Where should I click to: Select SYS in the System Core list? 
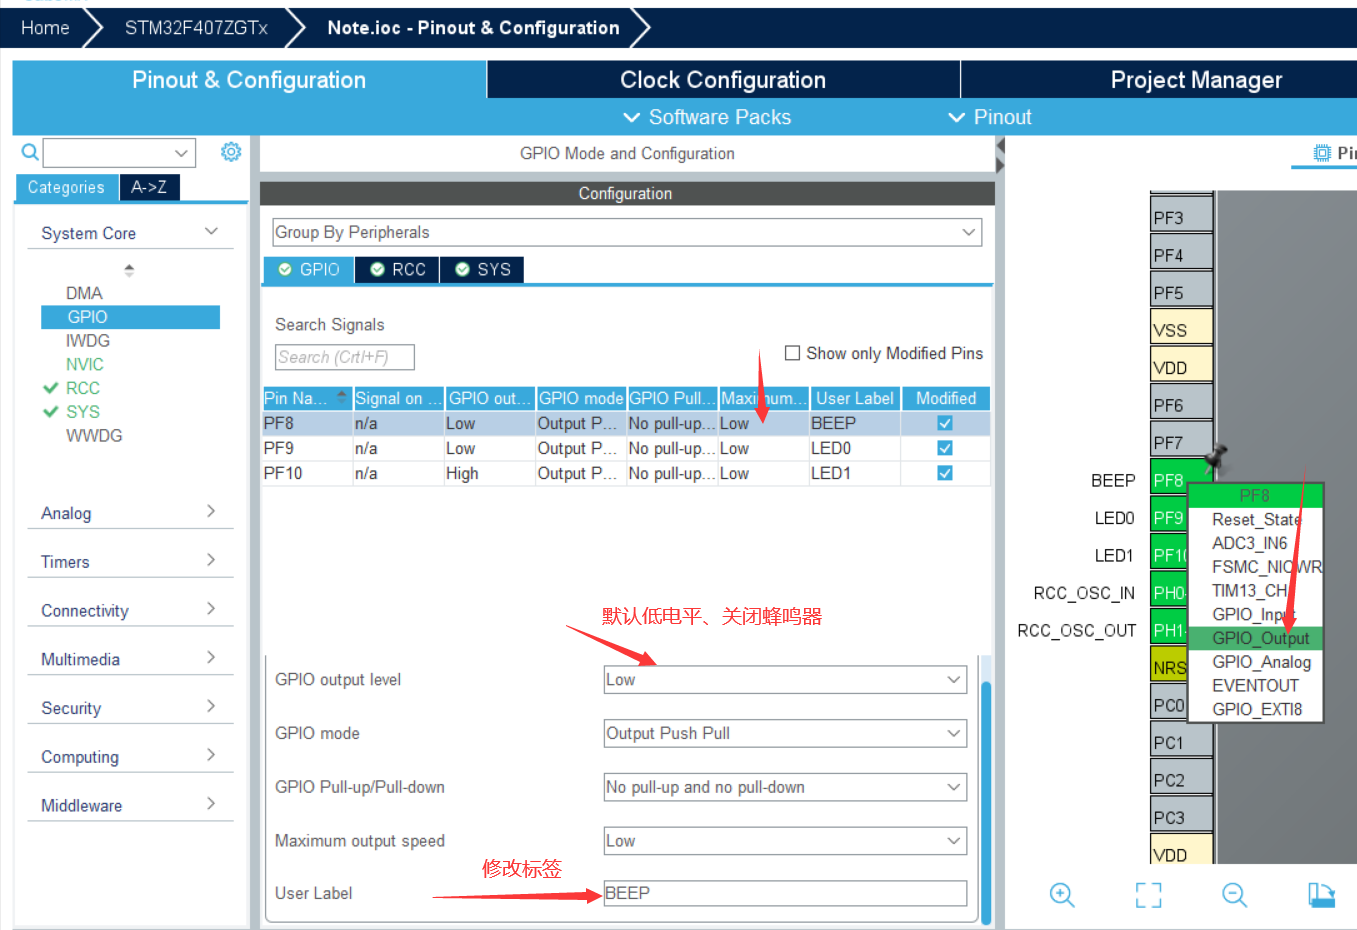pyautogui.click(x=83, y=412)
